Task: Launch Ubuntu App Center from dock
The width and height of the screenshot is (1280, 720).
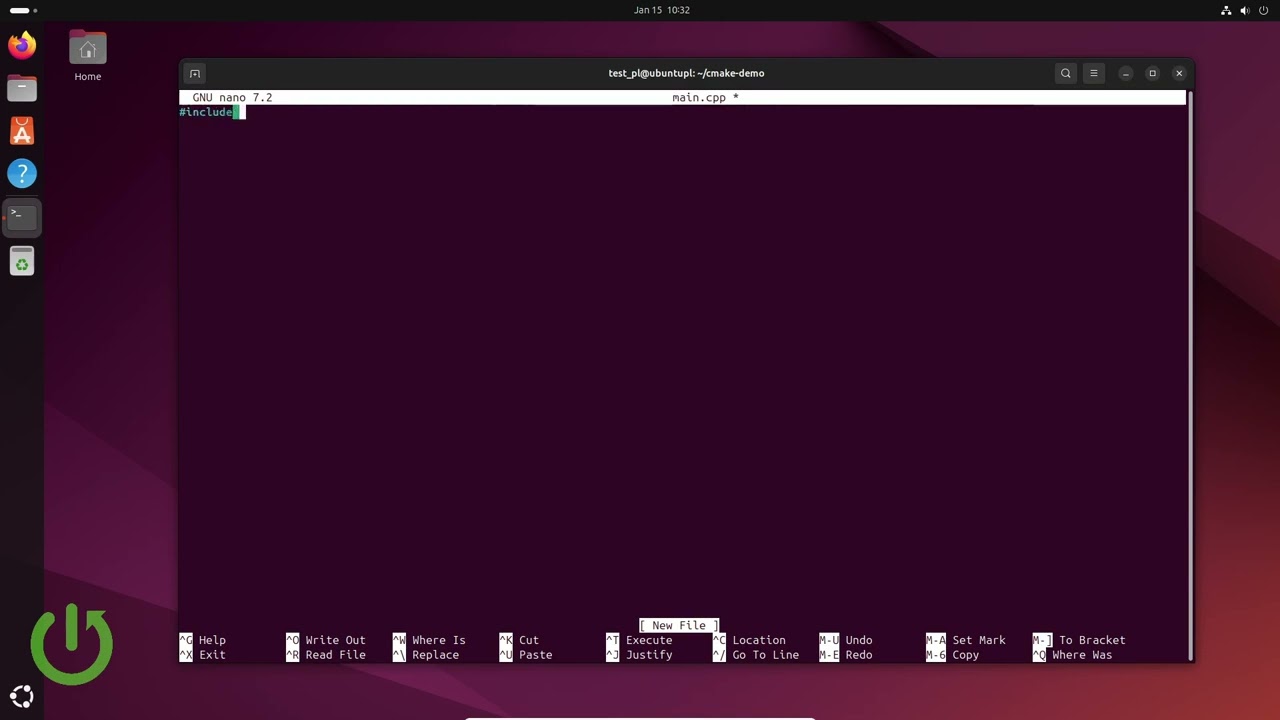Action: (22, 131)
